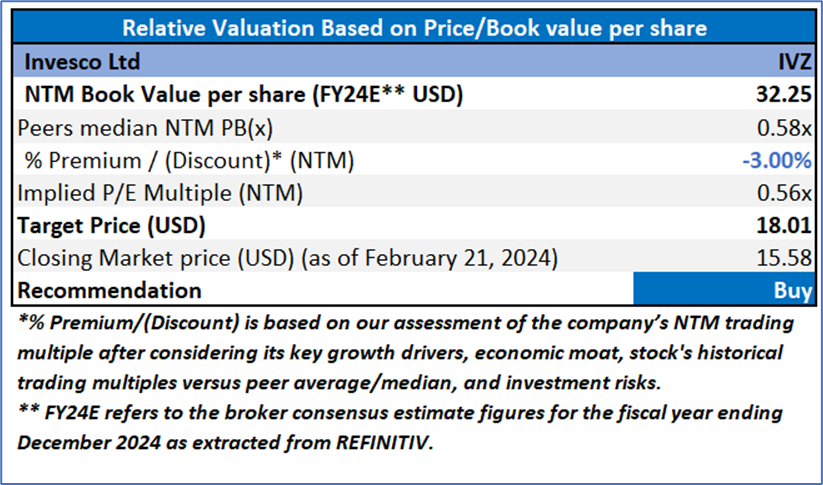Click the 18.01 target price value
Viewport: 823px width, 485px height.
[784, 225]
